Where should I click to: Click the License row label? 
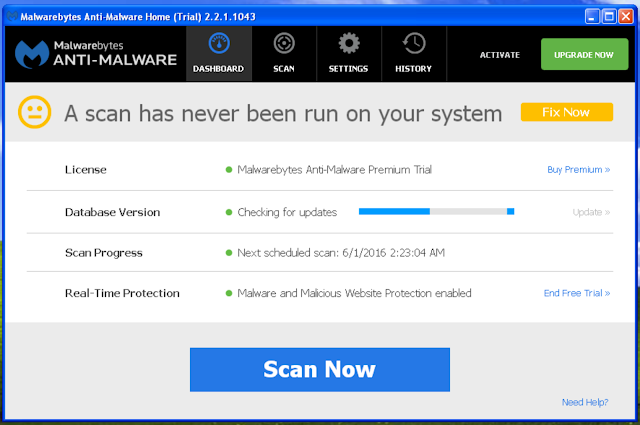tap(86, 169)
